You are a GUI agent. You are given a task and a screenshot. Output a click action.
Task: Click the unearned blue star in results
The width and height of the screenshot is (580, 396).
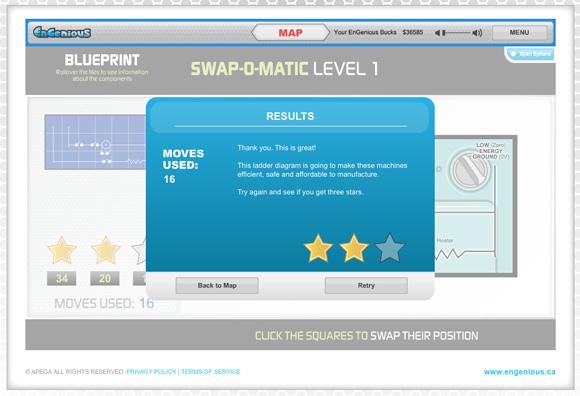coord(390,248)
